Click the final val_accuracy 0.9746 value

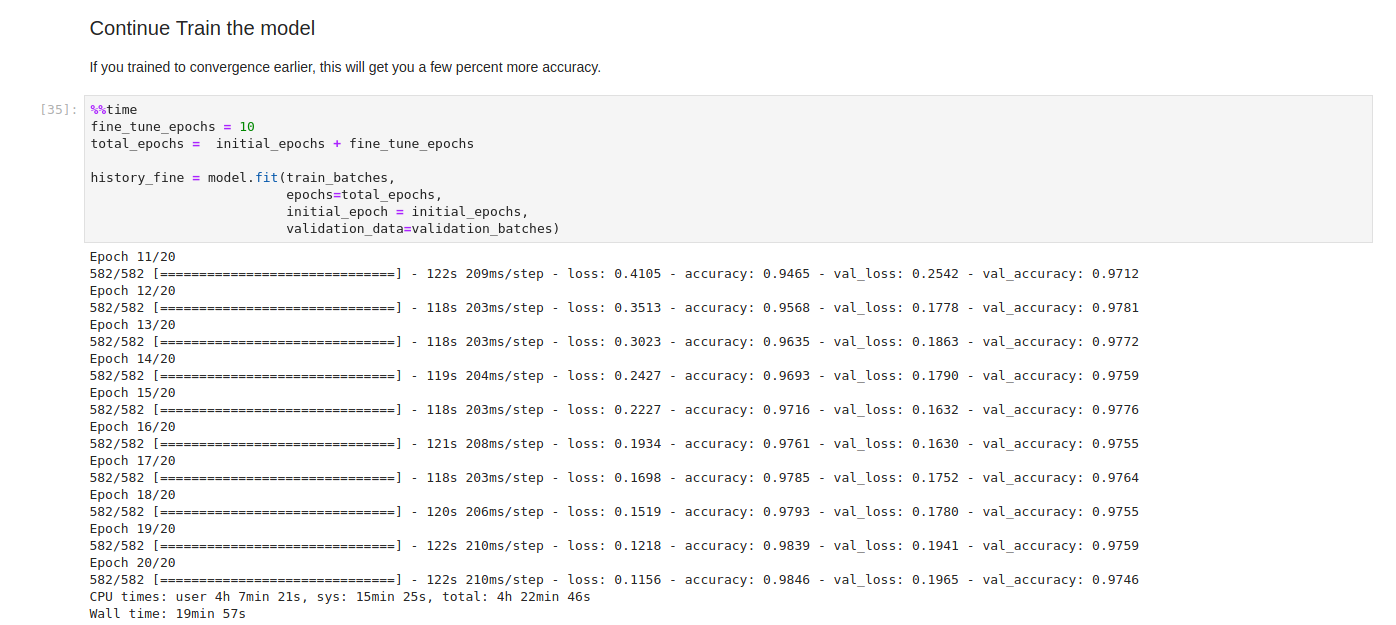point(1115,580)
